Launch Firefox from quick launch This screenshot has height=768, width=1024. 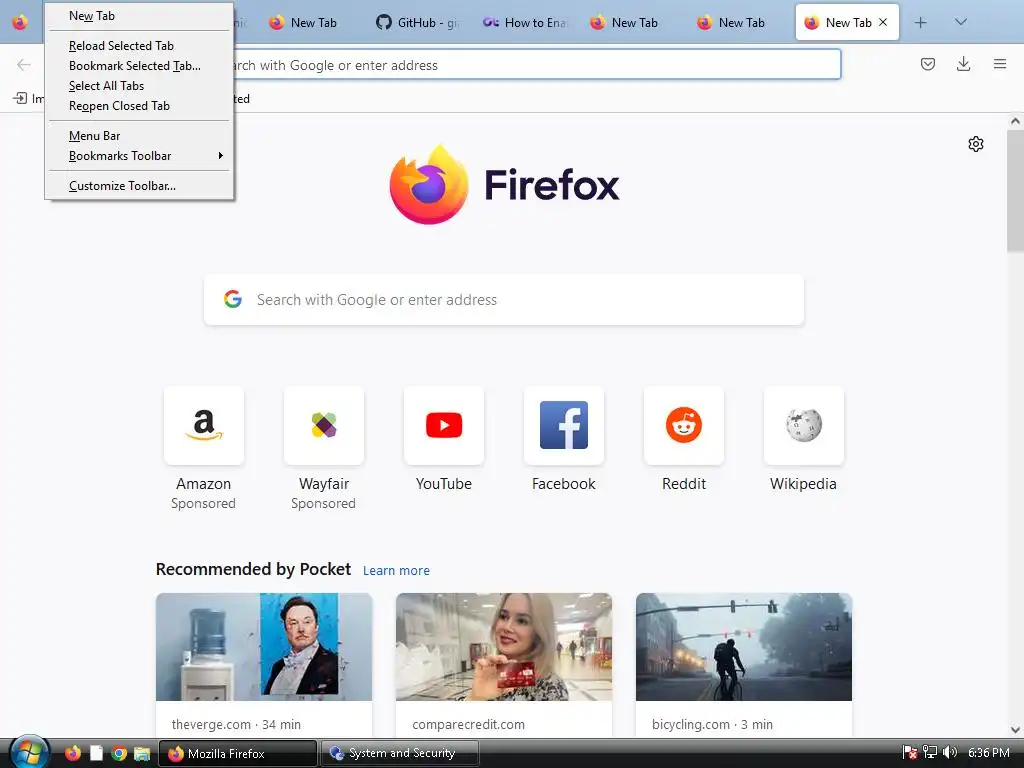point(72,753)
